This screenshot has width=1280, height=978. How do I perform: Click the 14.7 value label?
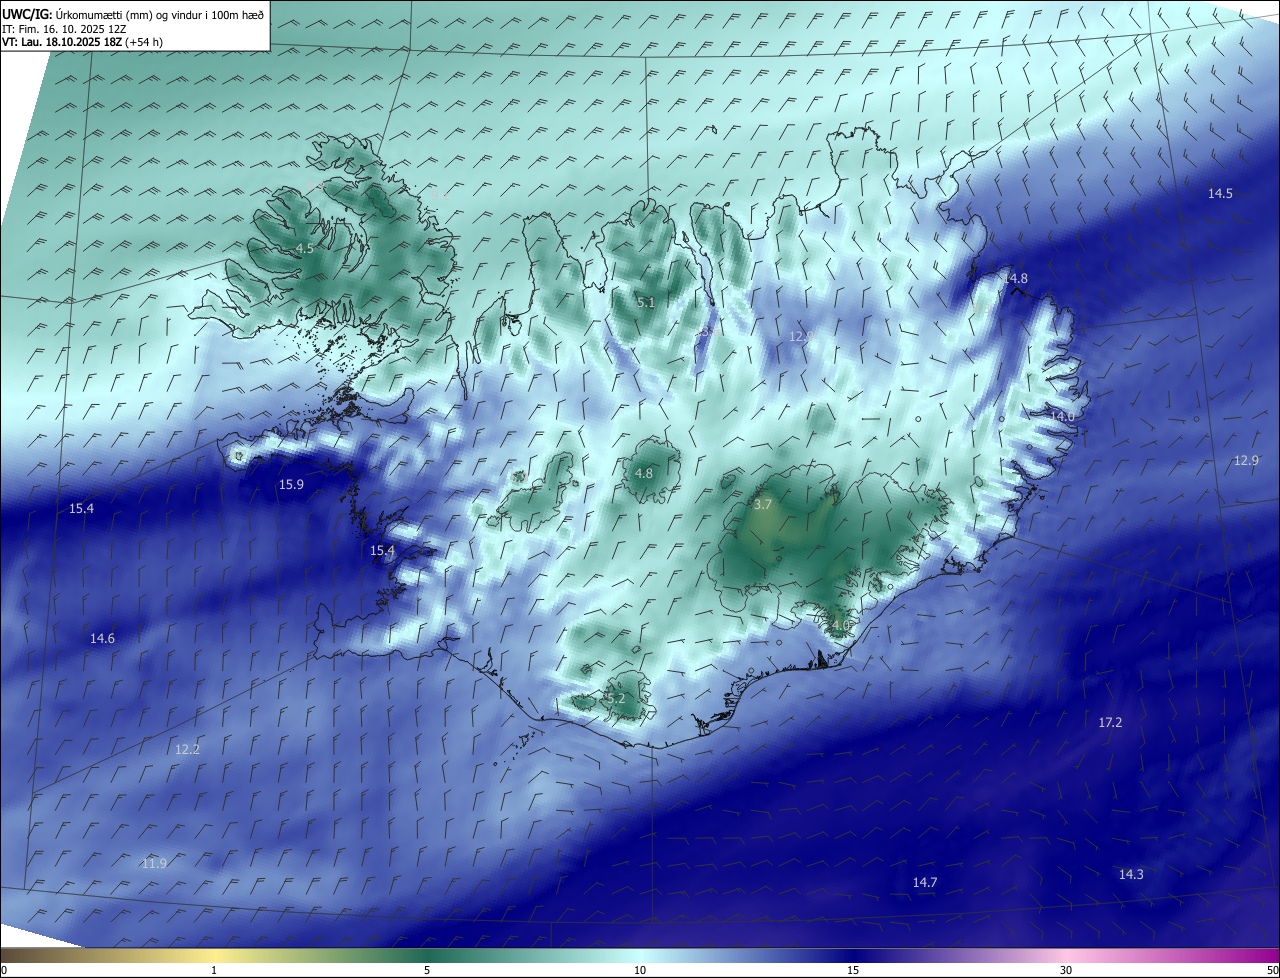point(925,882)
